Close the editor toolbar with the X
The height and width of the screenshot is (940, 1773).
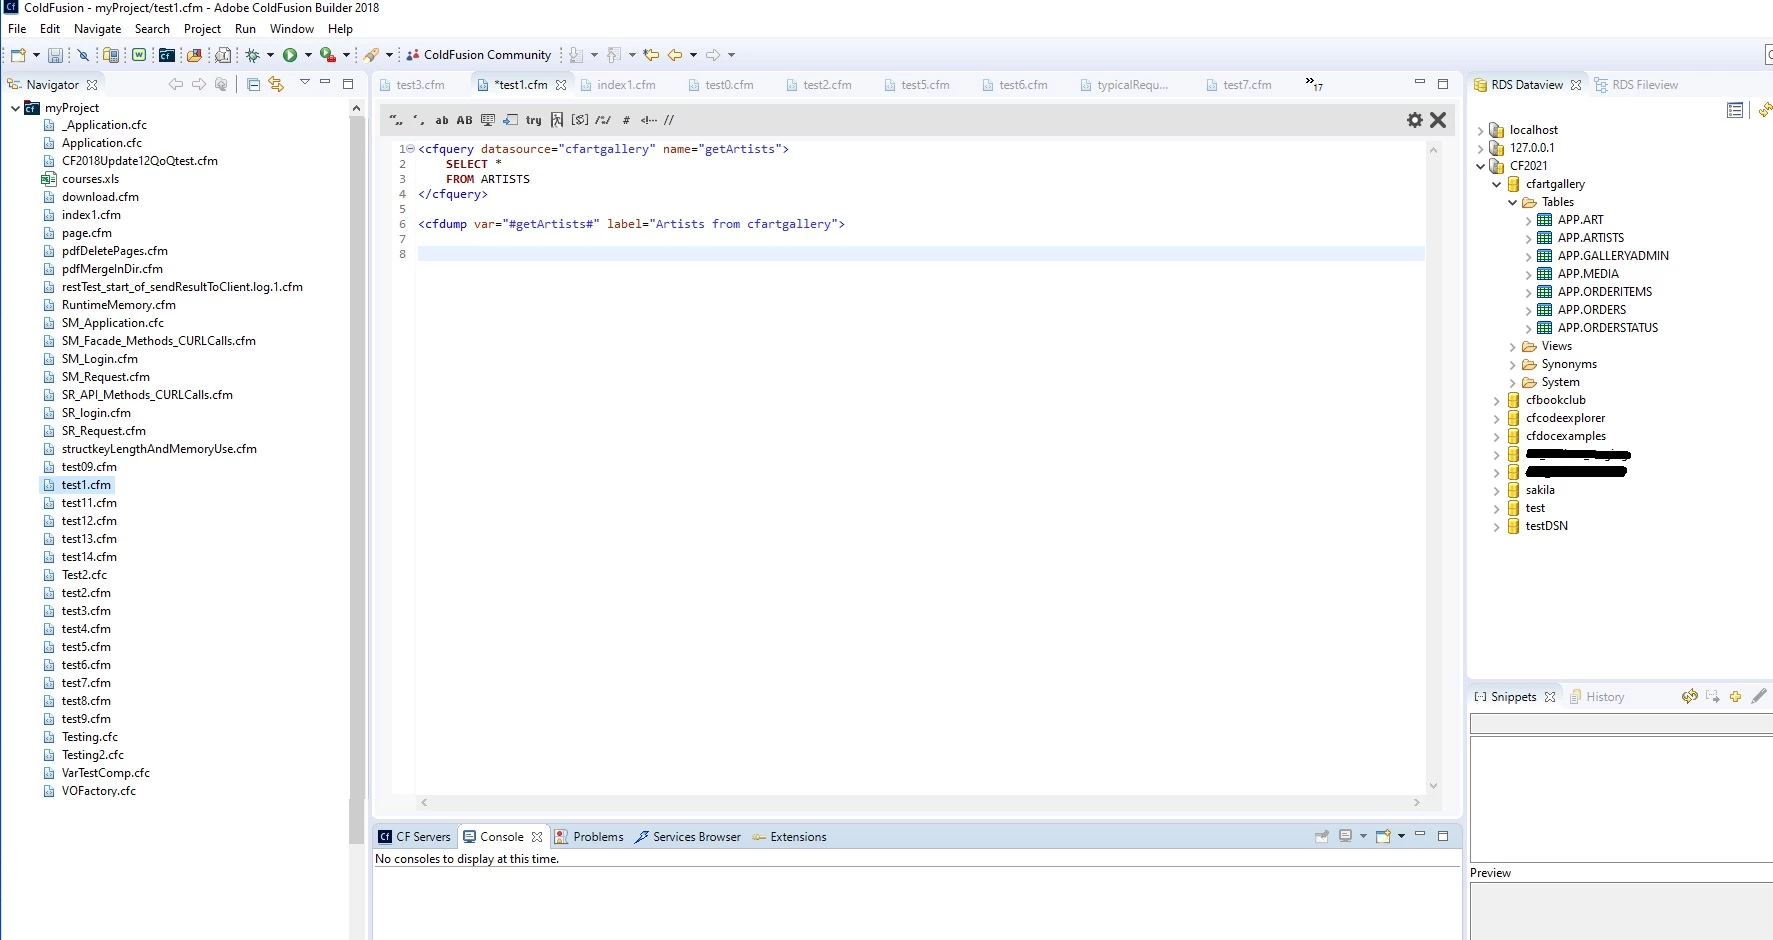(1438, 120)
